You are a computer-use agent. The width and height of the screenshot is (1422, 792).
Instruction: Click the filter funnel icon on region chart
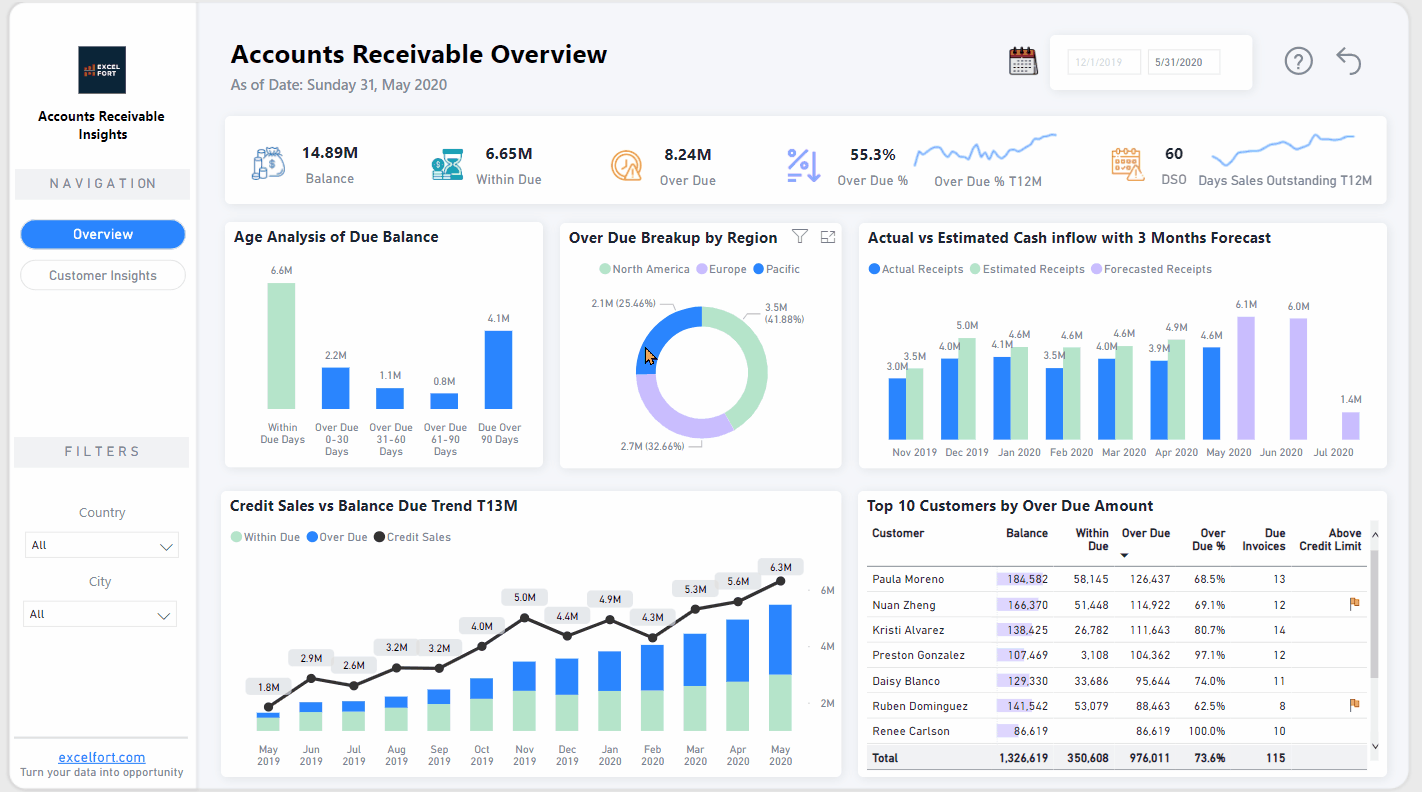coord(799,237)
